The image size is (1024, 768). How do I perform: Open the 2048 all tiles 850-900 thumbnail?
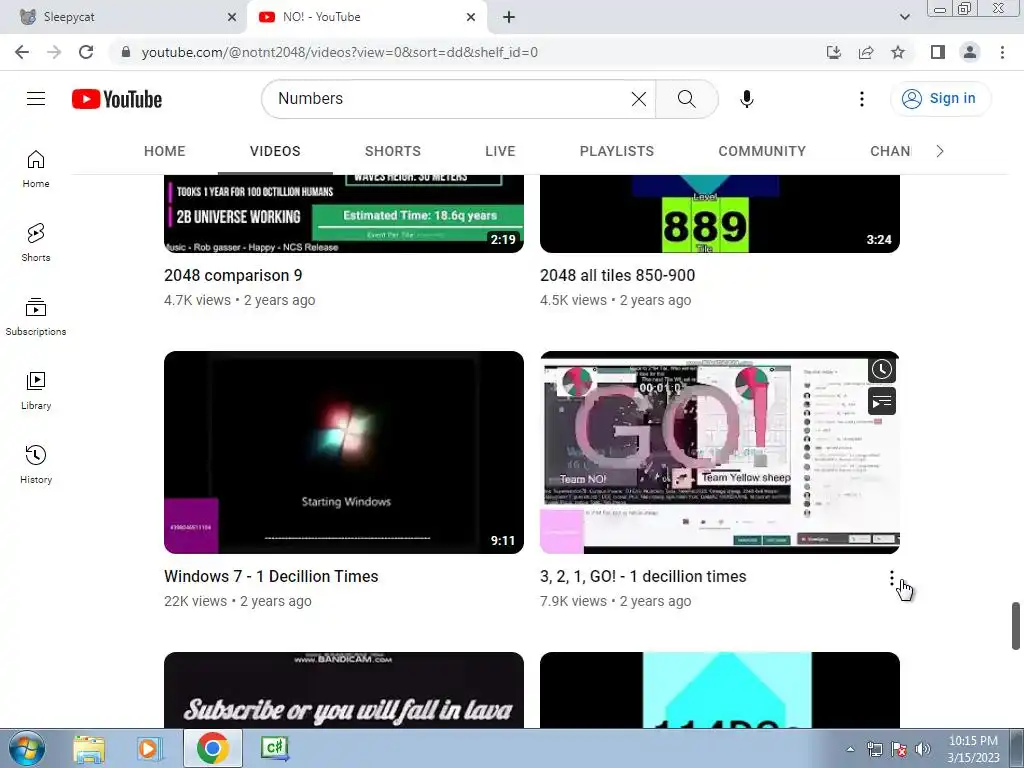(x=720, y=214)
